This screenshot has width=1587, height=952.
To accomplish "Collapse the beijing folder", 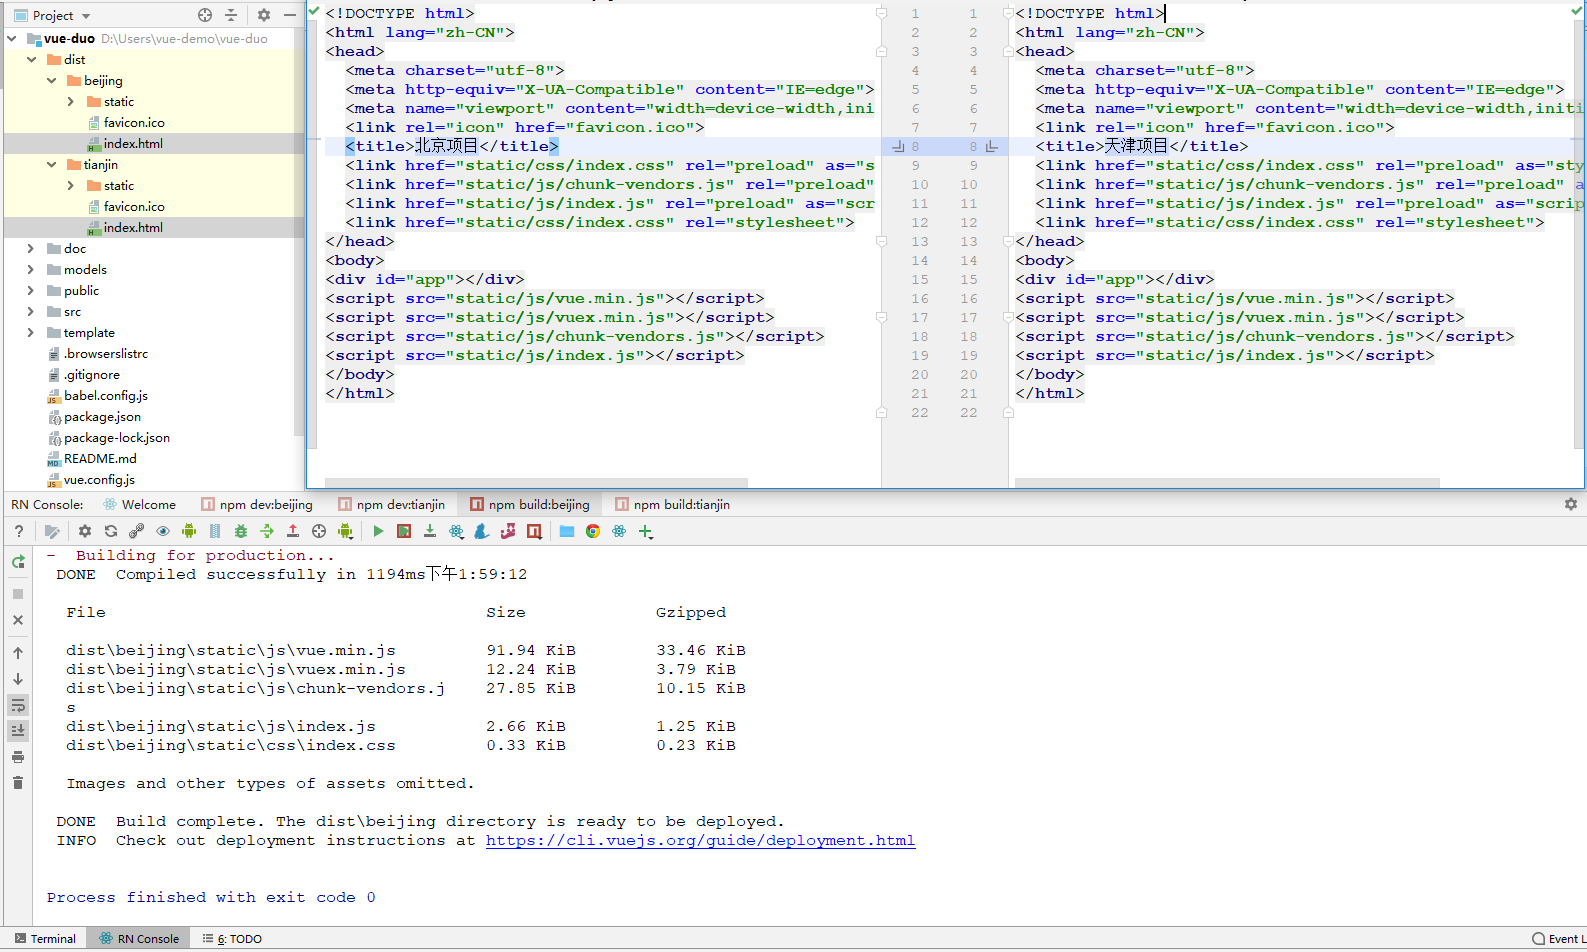I will (x=51, y=81).
